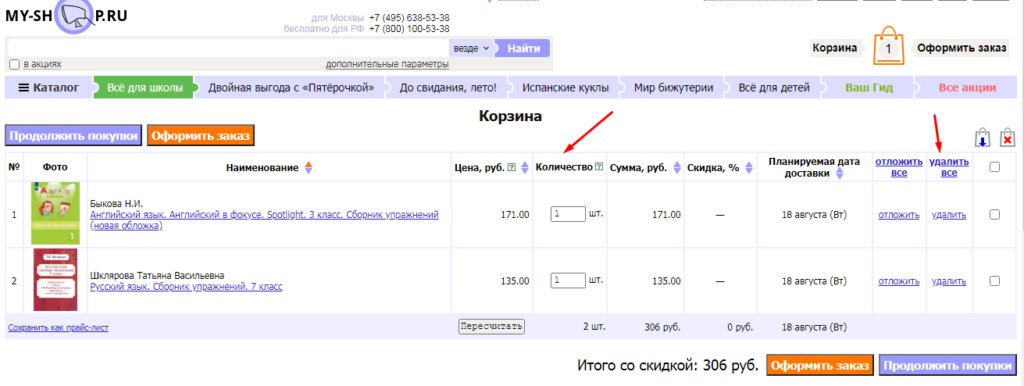Open the 'Ваш Гид' tab
This screenshot has width=1024, height=386.
click(x=869, y=88)
